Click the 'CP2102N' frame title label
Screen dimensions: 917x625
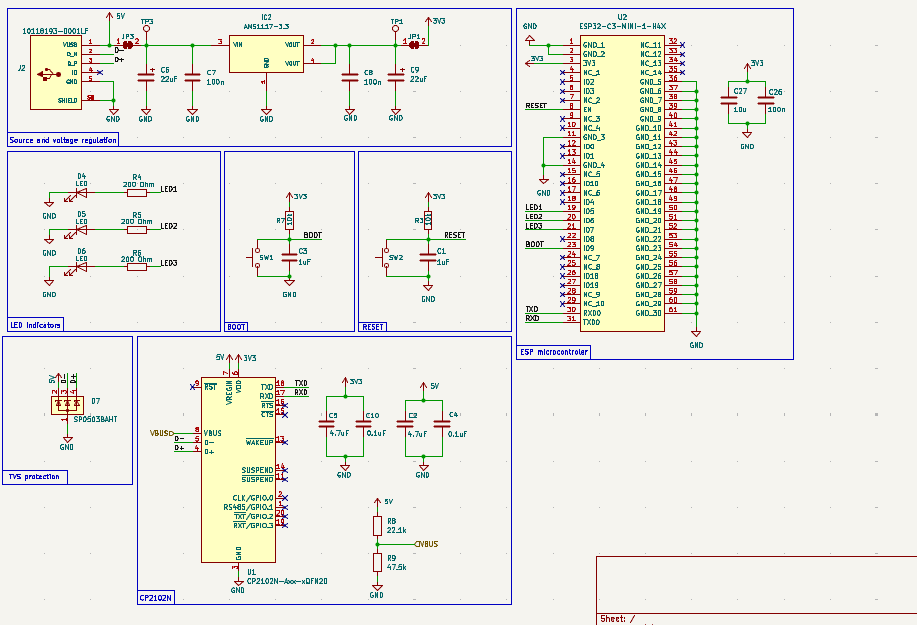(x=156, y=598)
